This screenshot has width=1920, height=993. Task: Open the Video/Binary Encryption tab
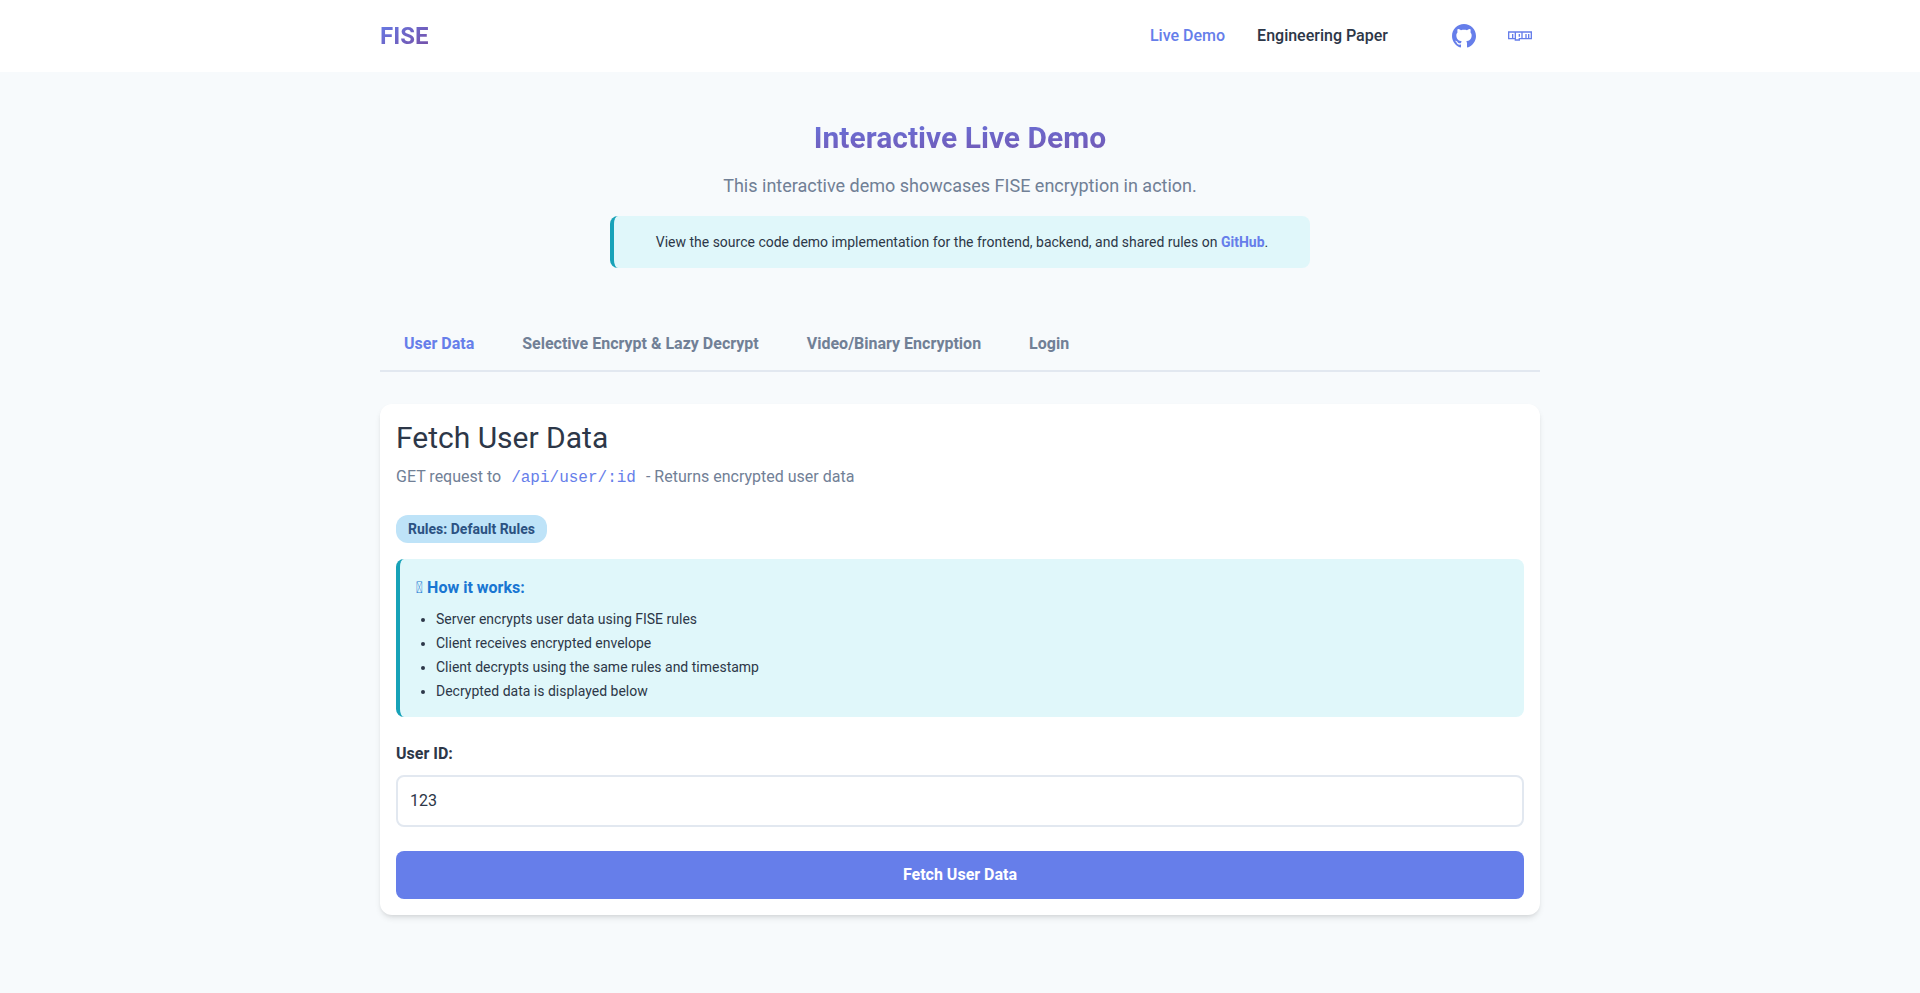(x=894, y=343)
